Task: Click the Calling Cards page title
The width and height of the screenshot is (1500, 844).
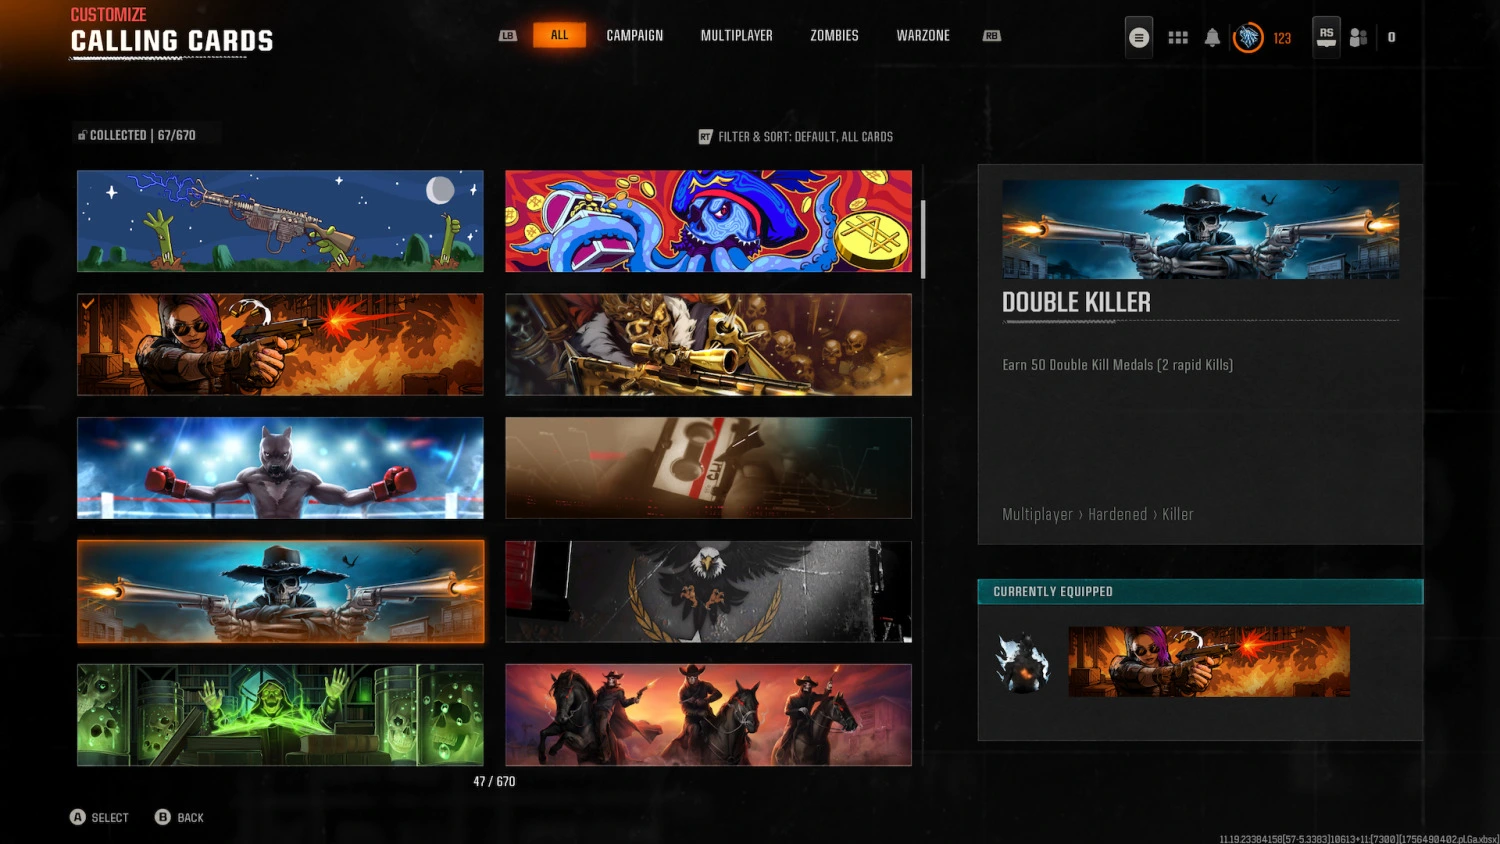Action: (171, 41)
